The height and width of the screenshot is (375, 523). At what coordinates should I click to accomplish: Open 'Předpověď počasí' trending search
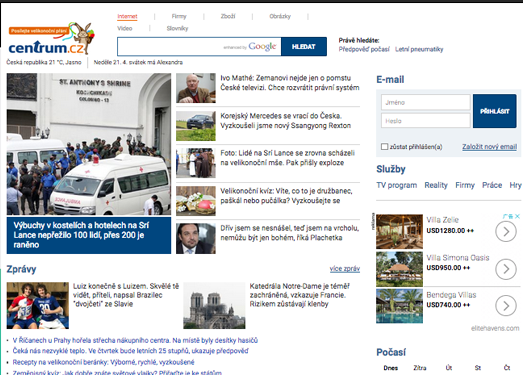(364, 49)
